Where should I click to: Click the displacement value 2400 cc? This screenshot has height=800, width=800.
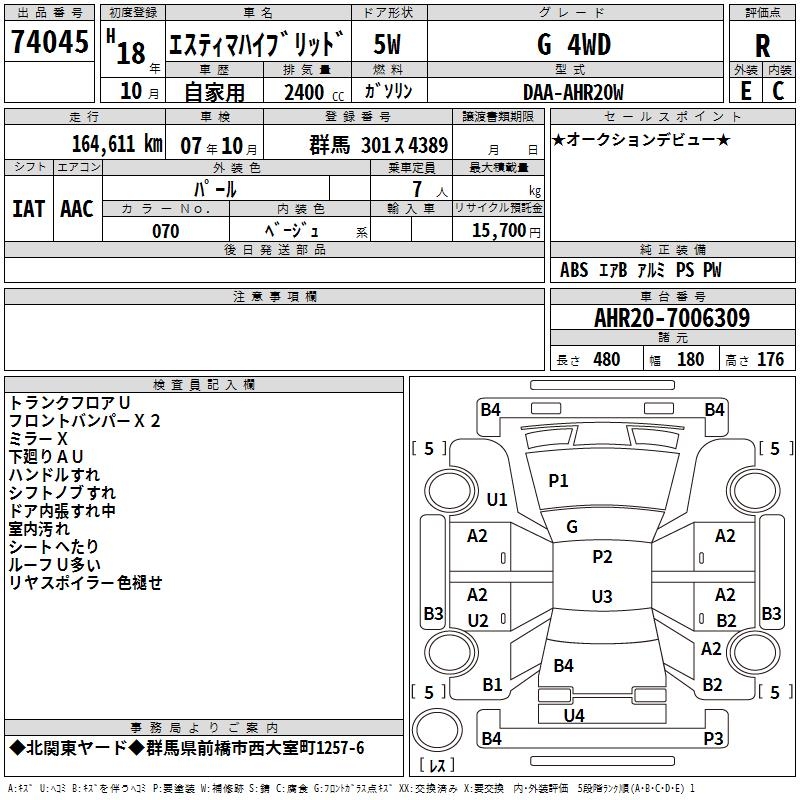click(x=313, y=92)
